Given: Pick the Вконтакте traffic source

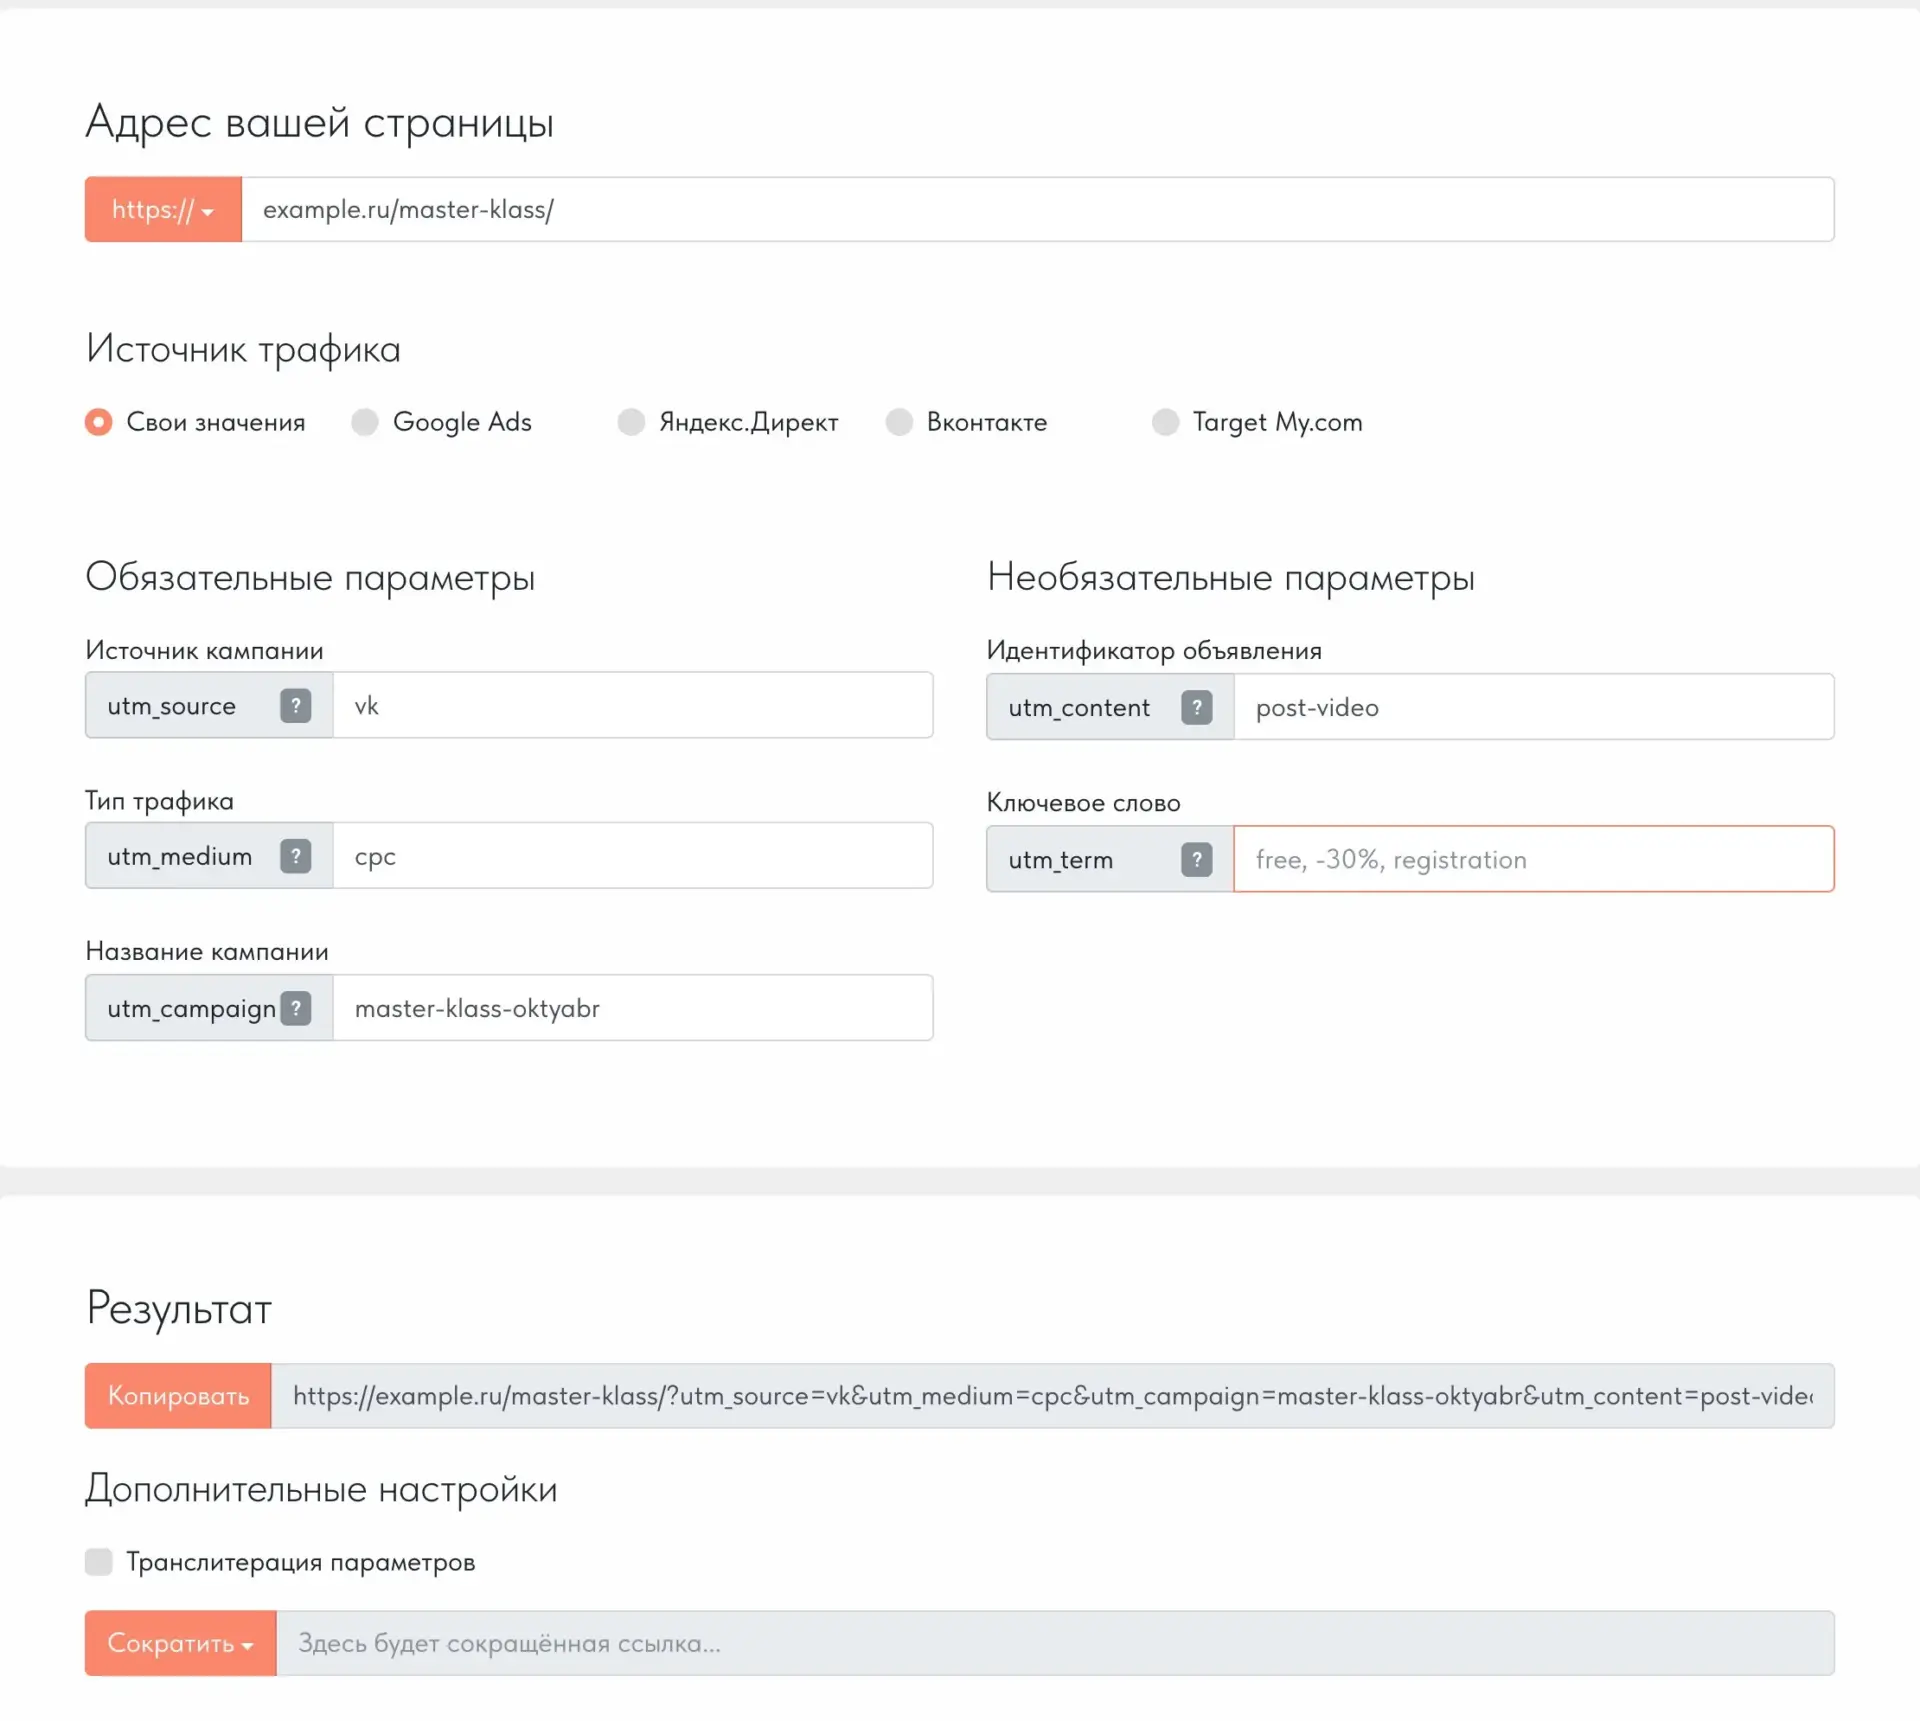Looking at the screenshot, I should (x=899, y=422).
